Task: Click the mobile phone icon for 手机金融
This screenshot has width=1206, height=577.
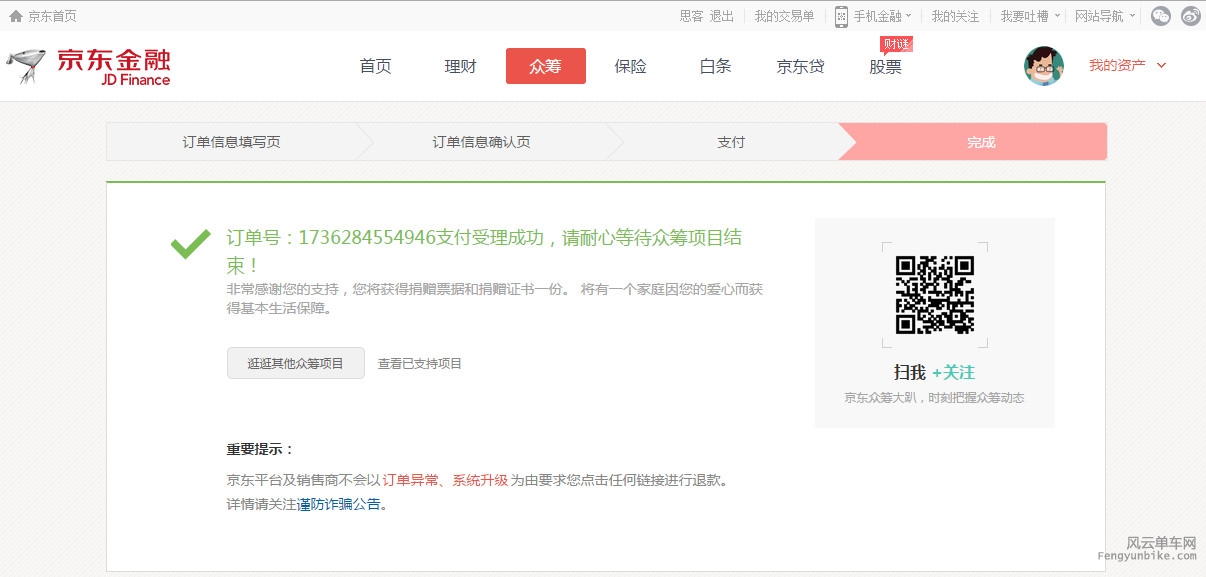Action: pos(841,16)
